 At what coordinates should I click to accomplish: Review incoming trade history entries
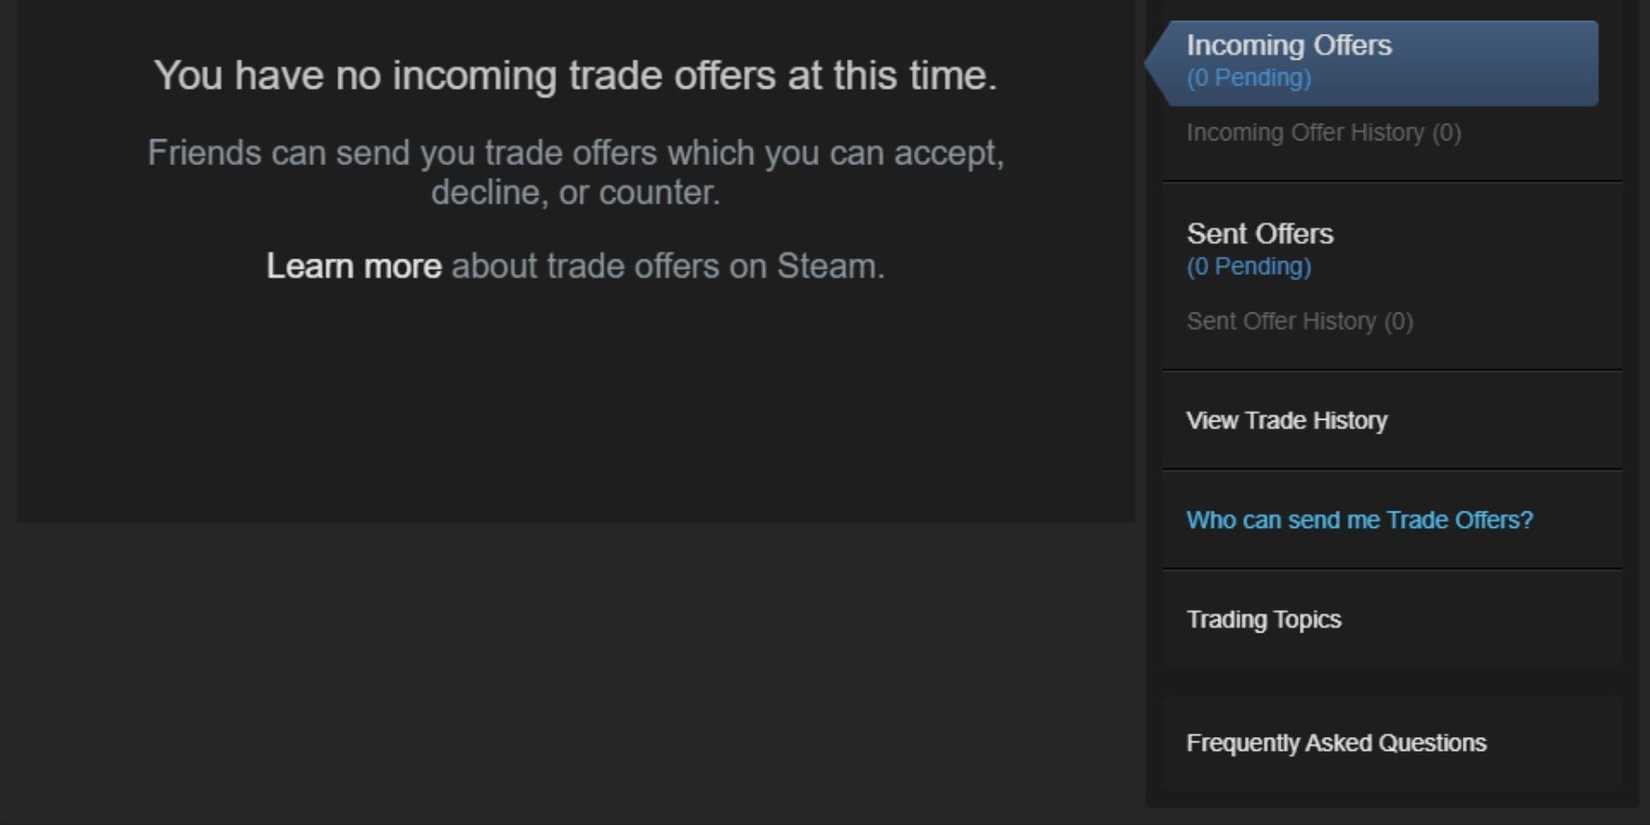pos(1322,131)
